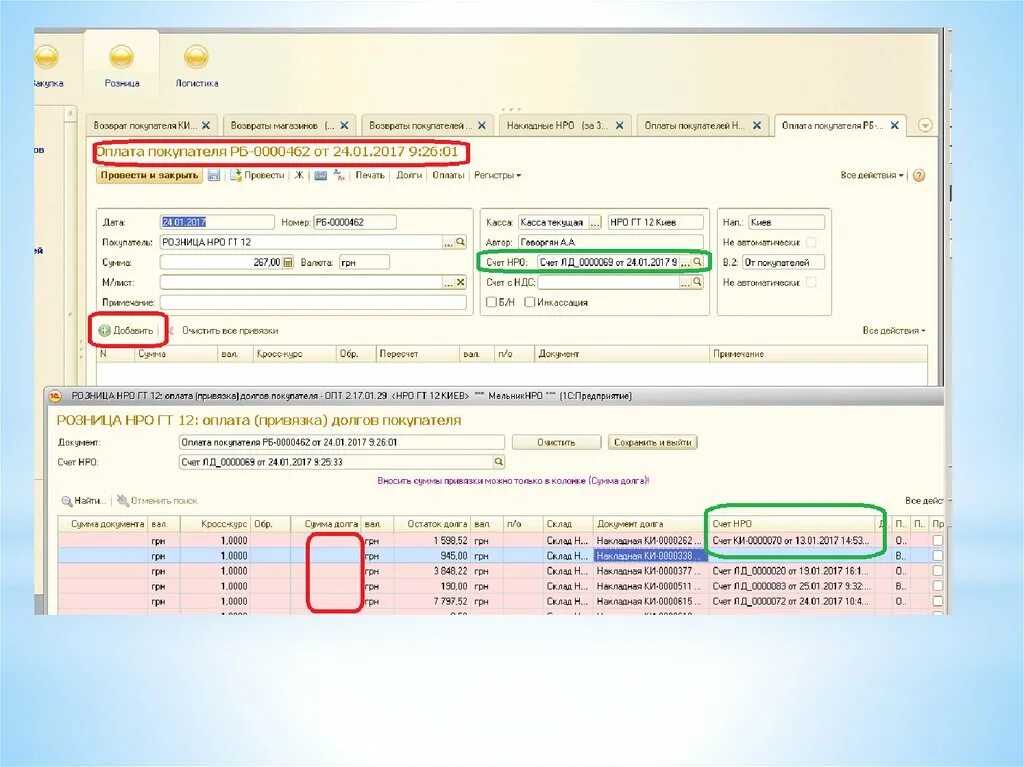Open calculator icon in Сумма field
The image size is (1024, 767).
coord(288,262)
